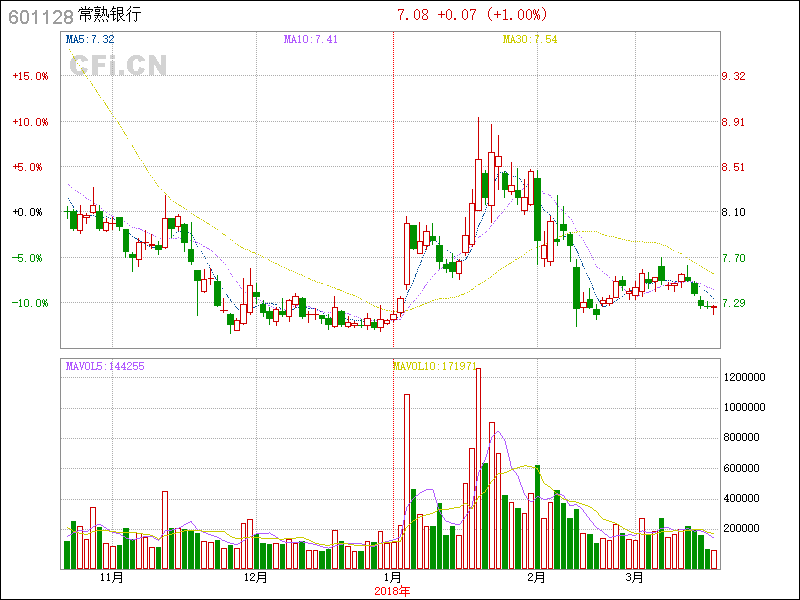Select the 12月 date axis marker
Screen dimensions: 800x600
[x=256, y=578]
